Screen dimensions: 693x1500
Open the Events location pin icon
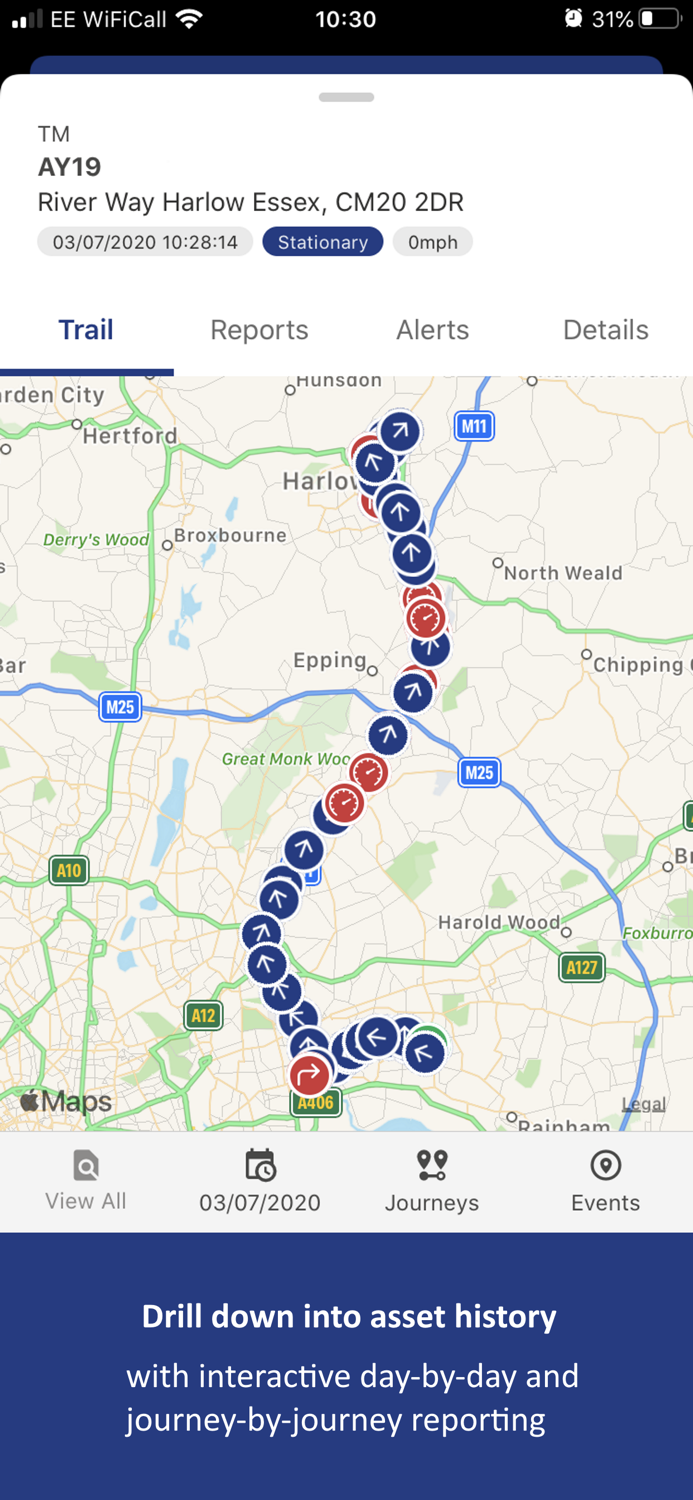pyautogui.click(x=606, y=1166)
